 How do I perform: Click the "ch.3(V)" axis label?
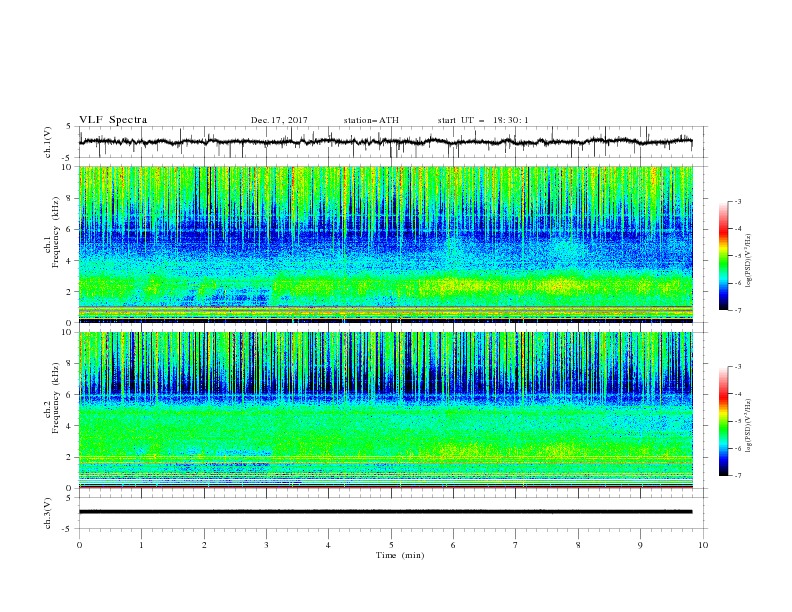pyautogui.click(x=48, y=513)
